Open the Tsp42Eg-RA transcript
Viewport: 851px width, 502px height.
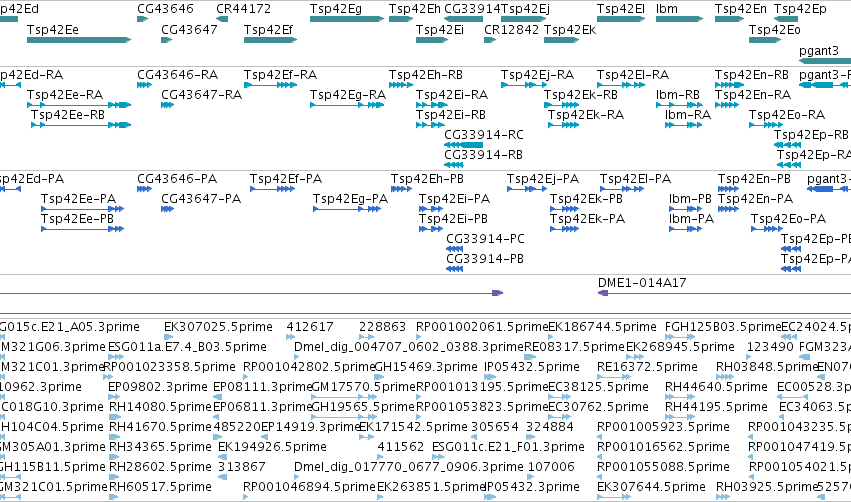click(347, 105)
